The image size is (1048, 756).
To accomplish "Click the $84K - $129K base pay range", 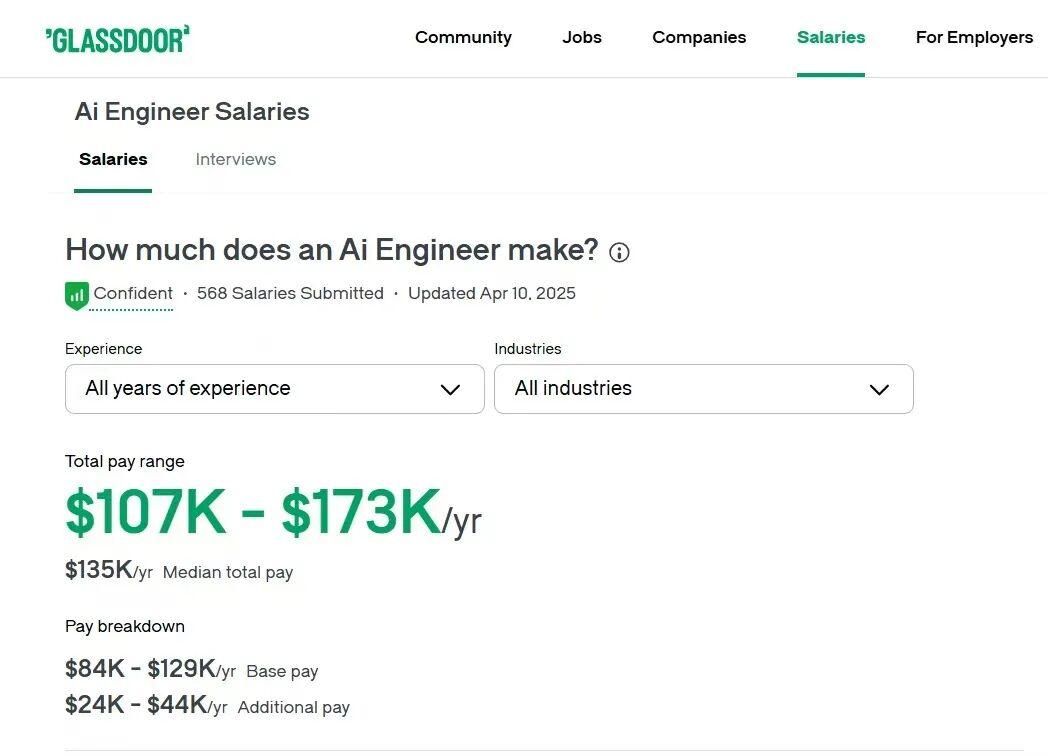I will 141,670.
